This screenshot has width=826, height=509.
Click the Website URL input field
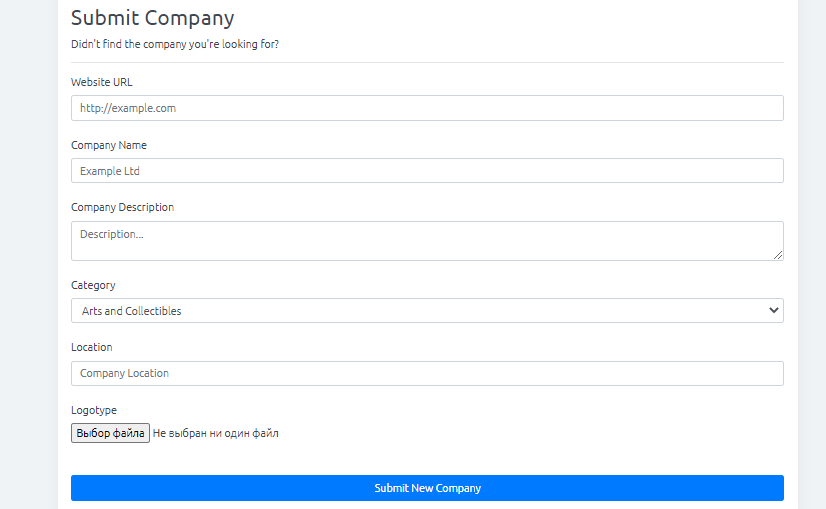point(427,108)
